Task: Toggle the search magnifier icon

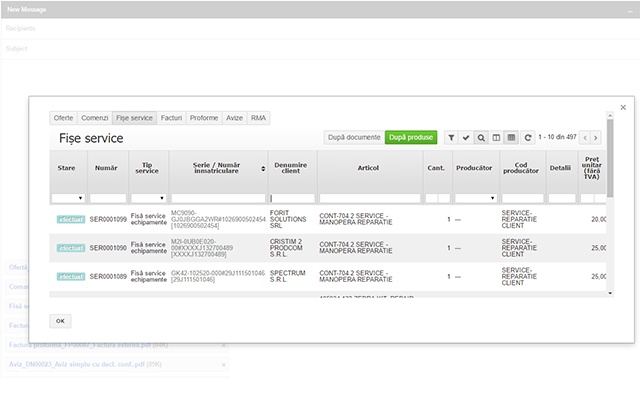Action: 481,138
